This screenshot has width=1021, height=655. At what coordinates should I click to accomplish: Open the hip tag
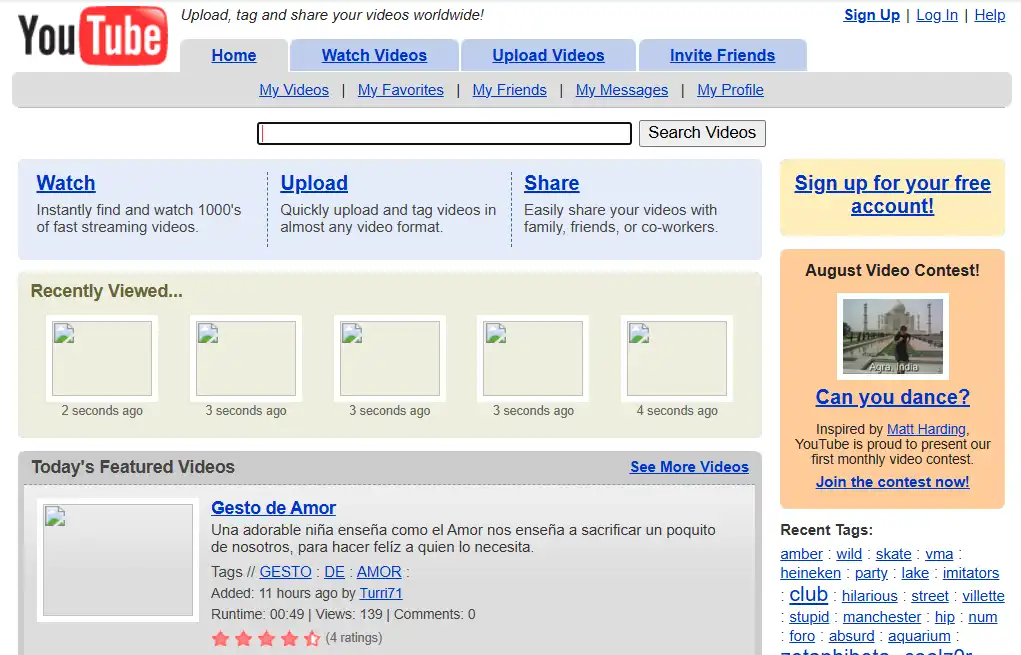945,617
